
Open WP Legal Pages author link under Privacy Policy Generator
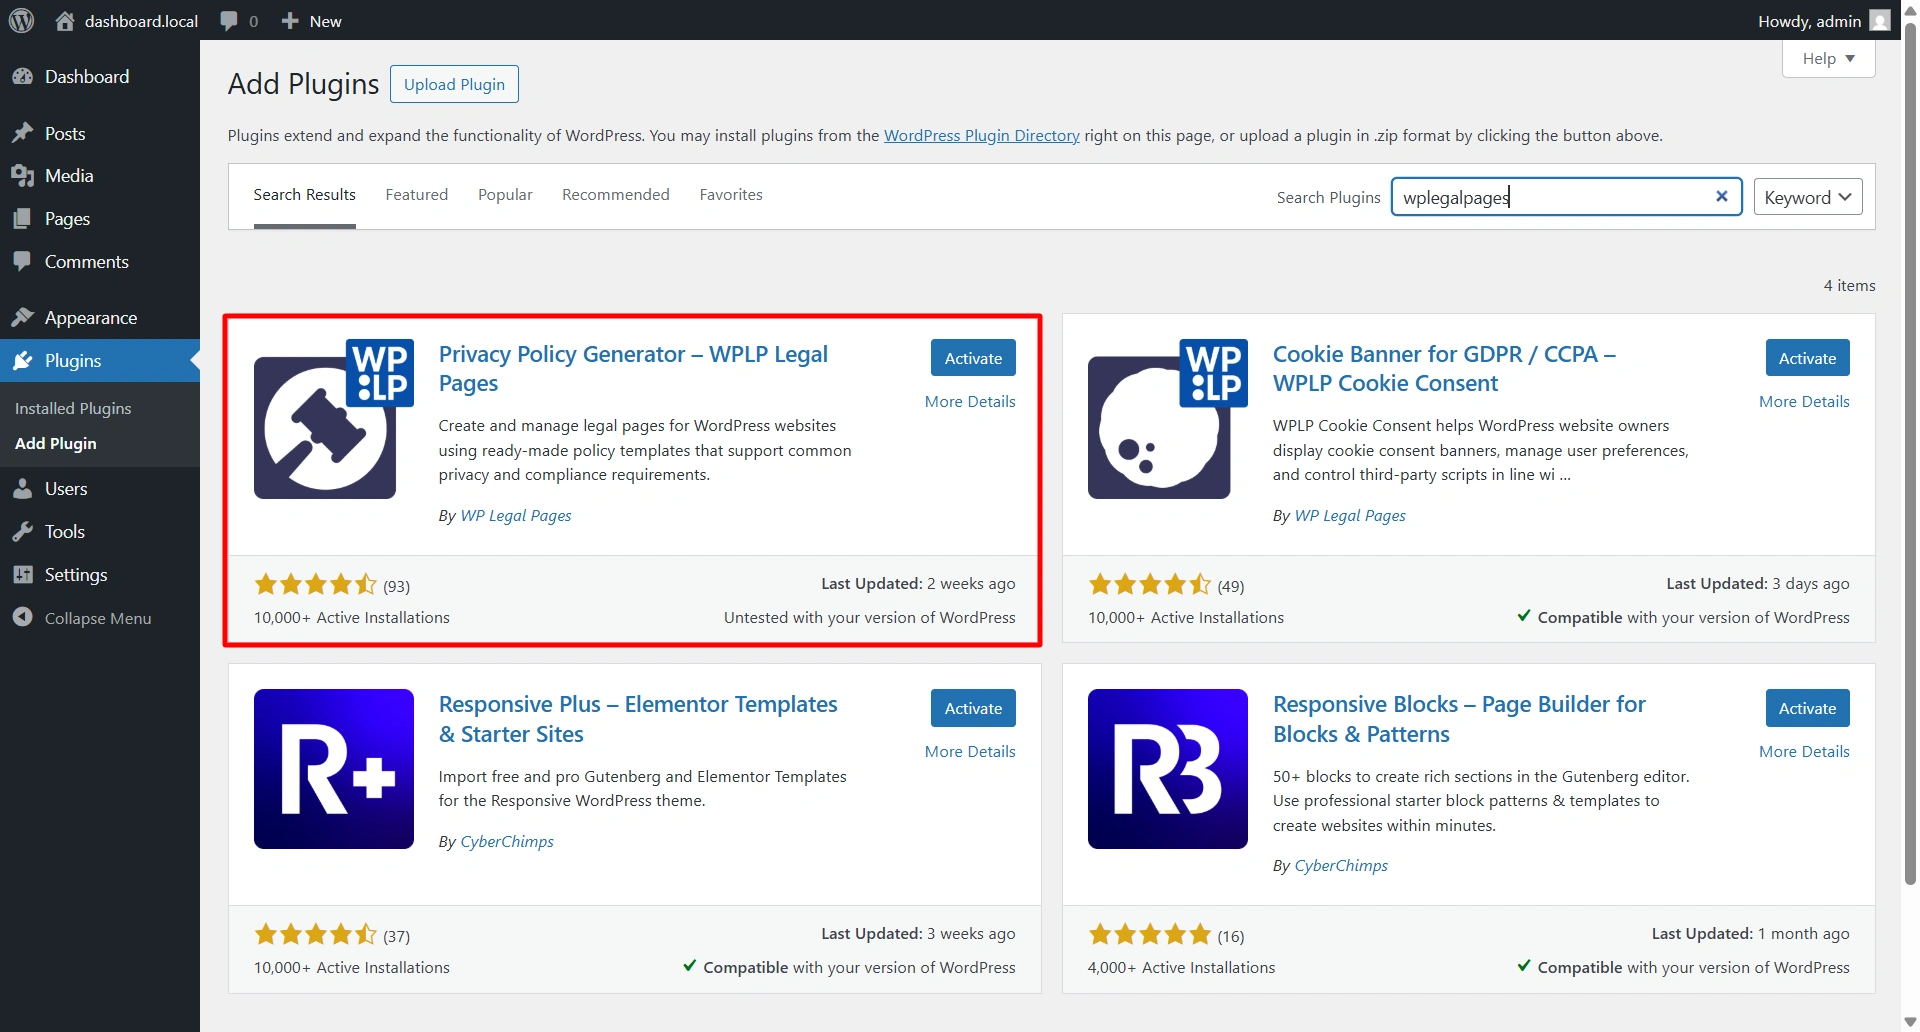tap(516, 516)
